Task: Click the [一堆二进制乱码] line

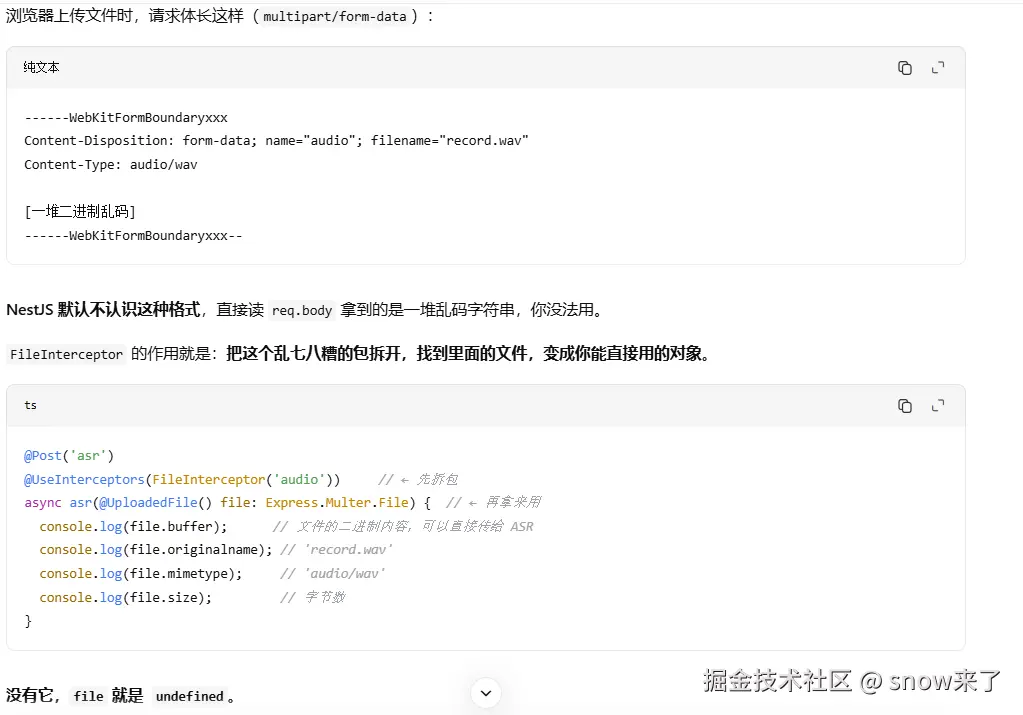Action: tap(80, 211)
